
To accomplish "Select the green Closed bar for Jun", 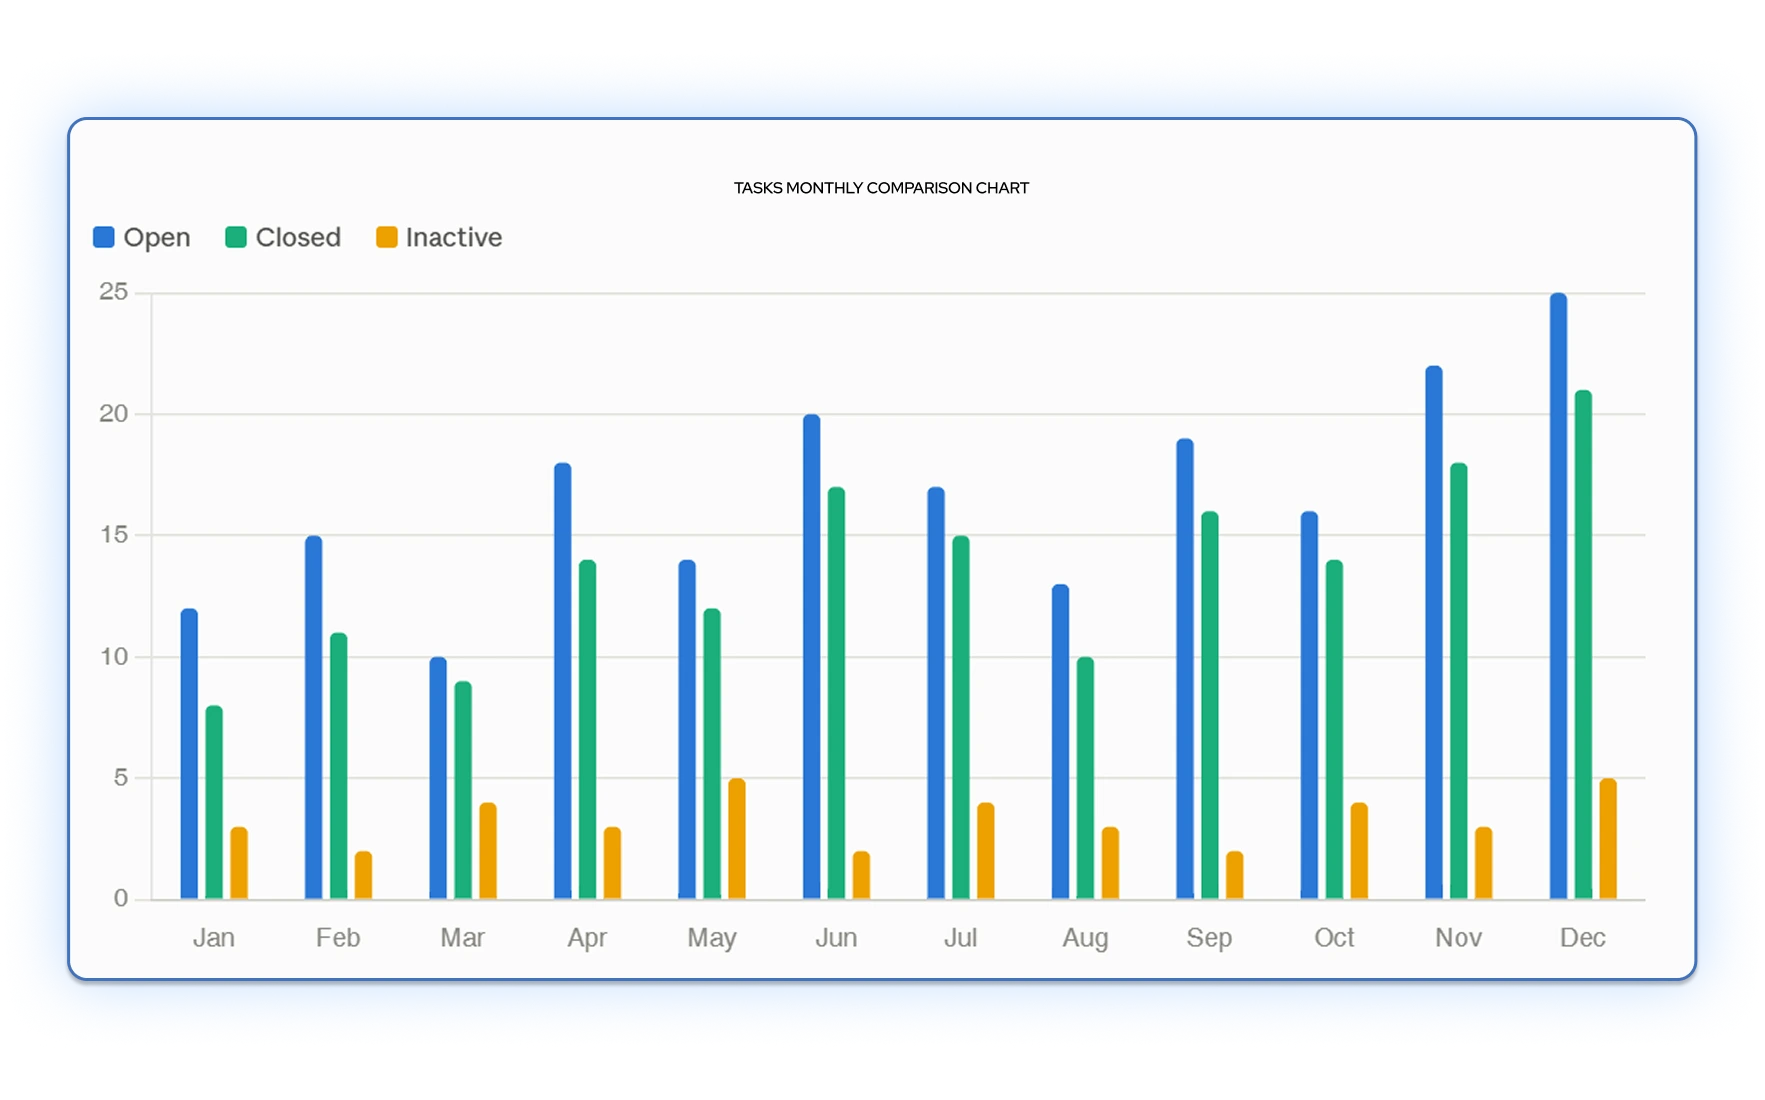I will (x=836, y=693).
